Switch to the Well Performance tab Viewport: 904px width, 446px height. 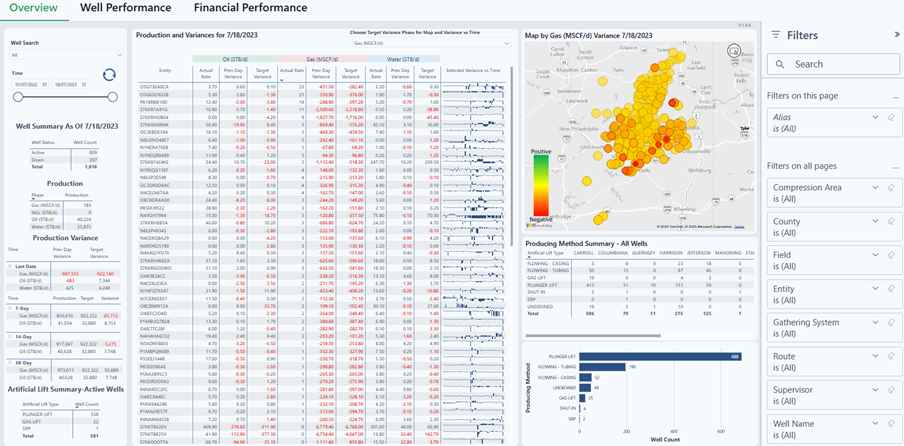coord(126,8)
